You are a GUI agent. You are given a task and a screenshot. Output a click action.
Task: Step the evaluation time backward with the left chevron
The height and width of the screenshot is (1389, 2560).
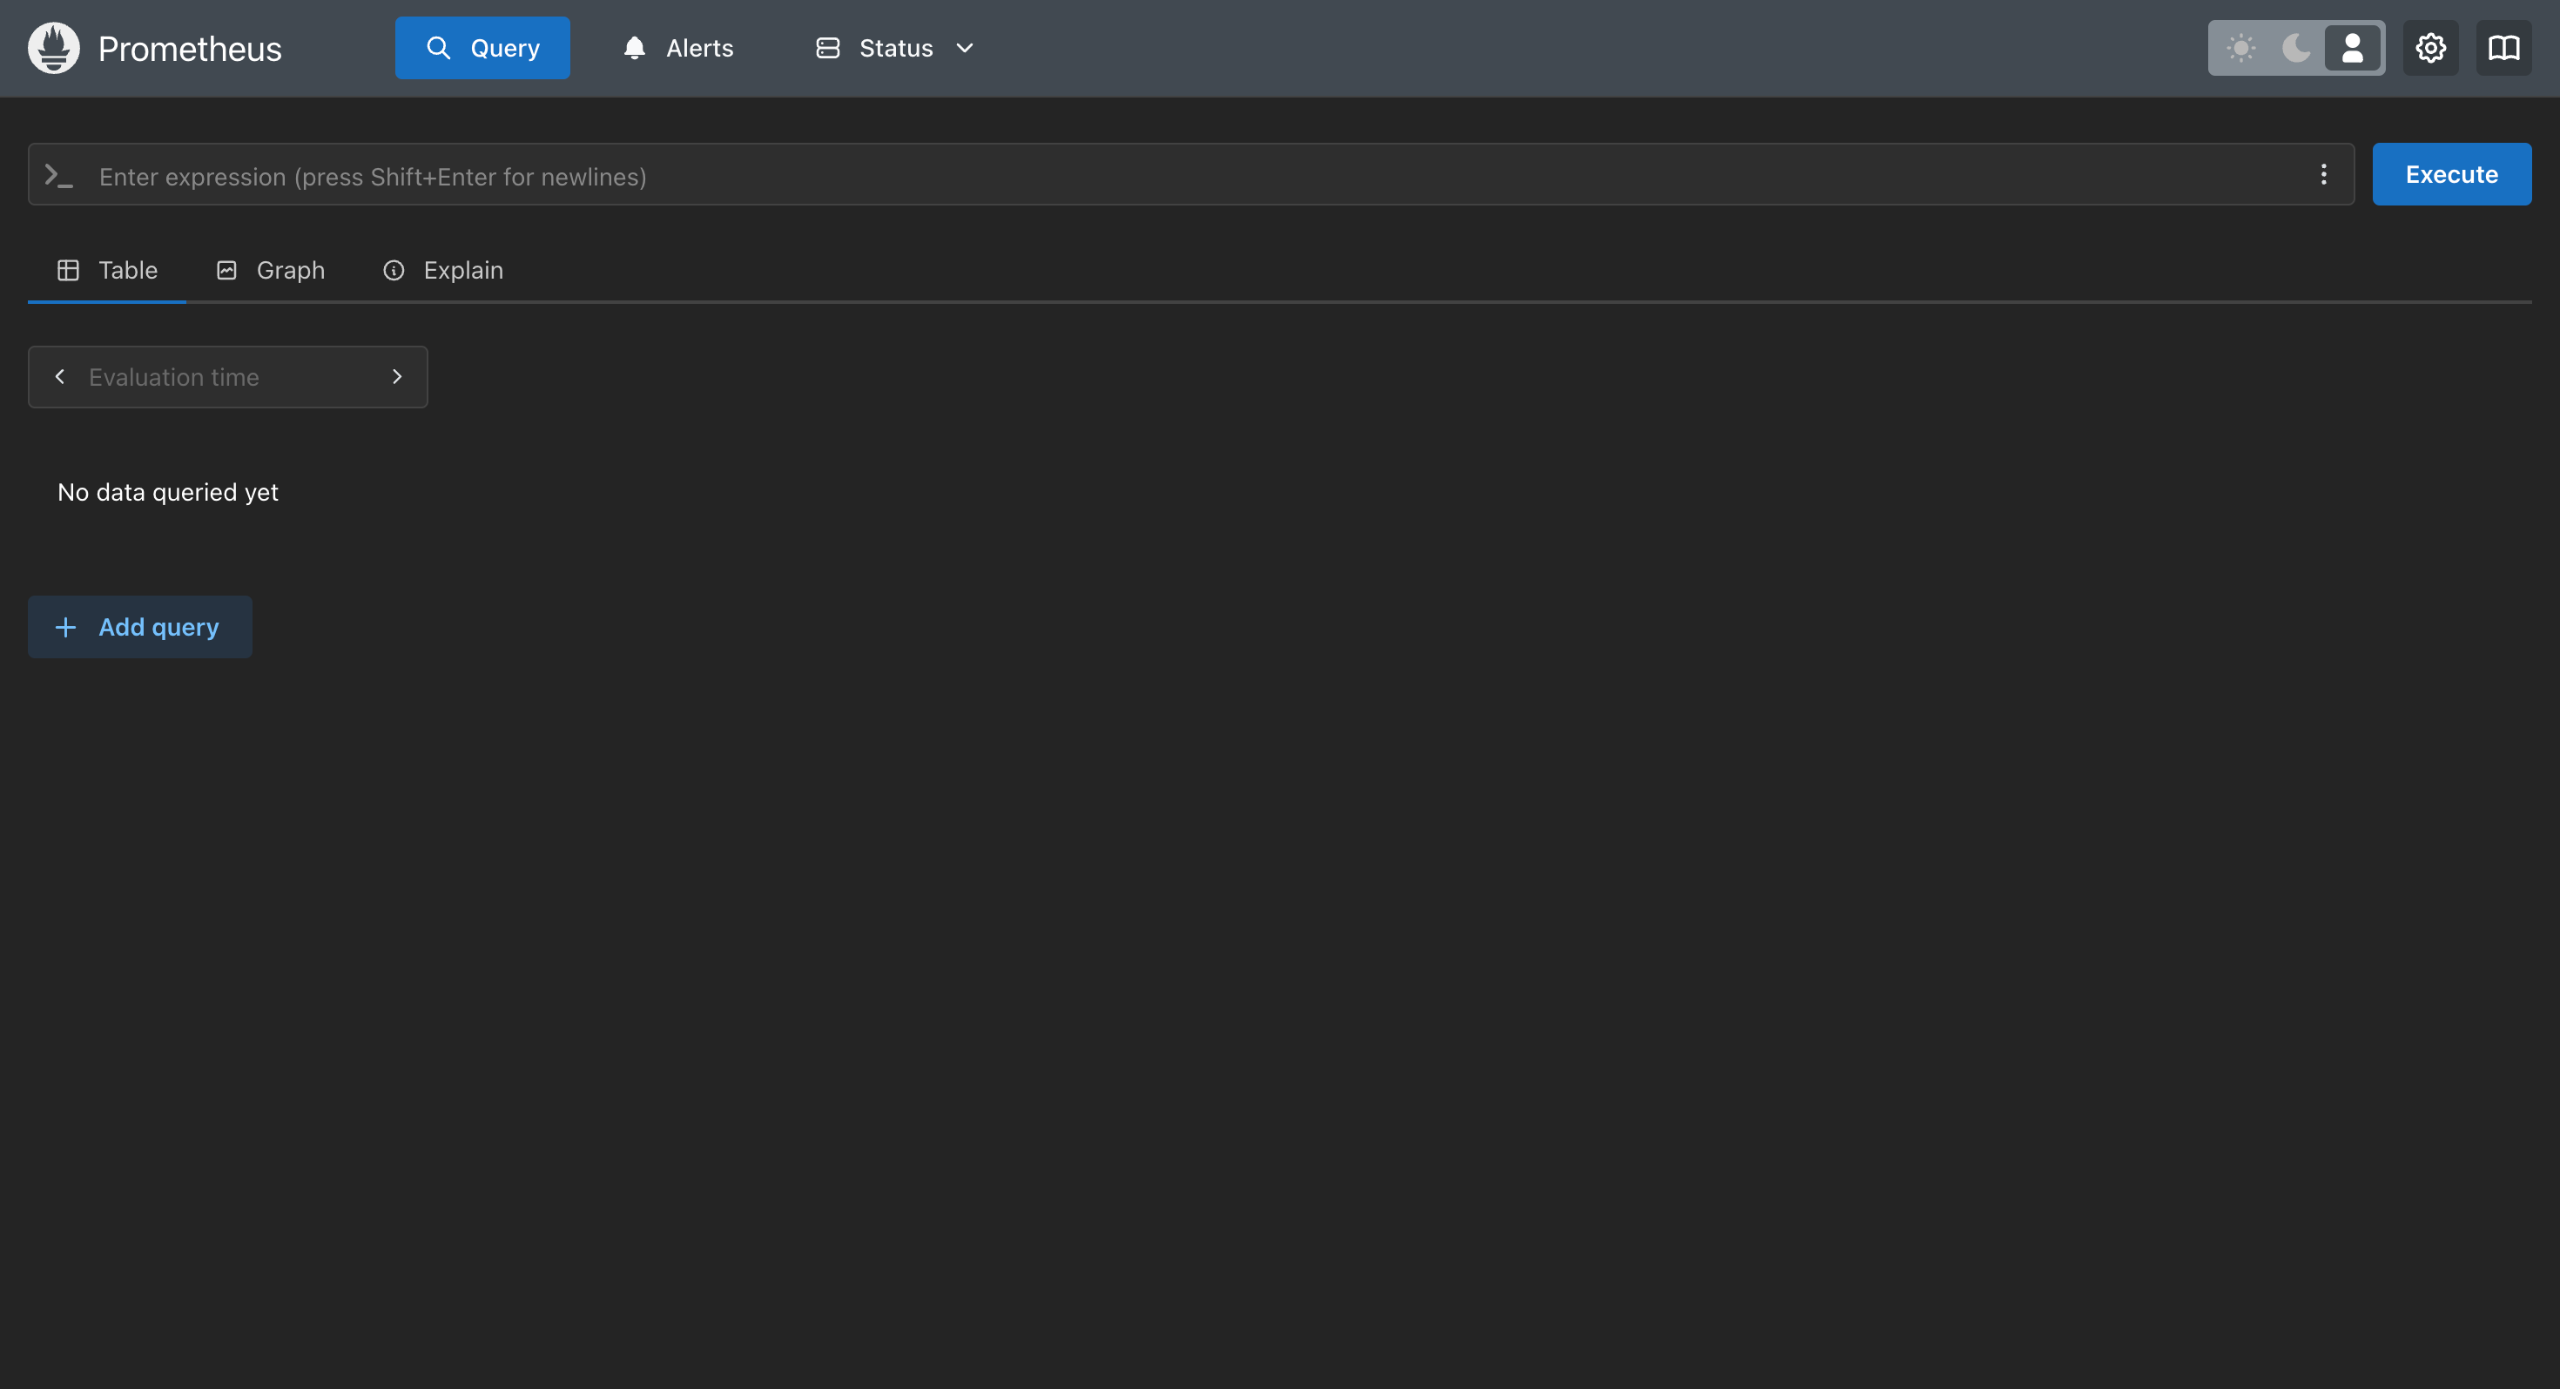pos(60,377)
